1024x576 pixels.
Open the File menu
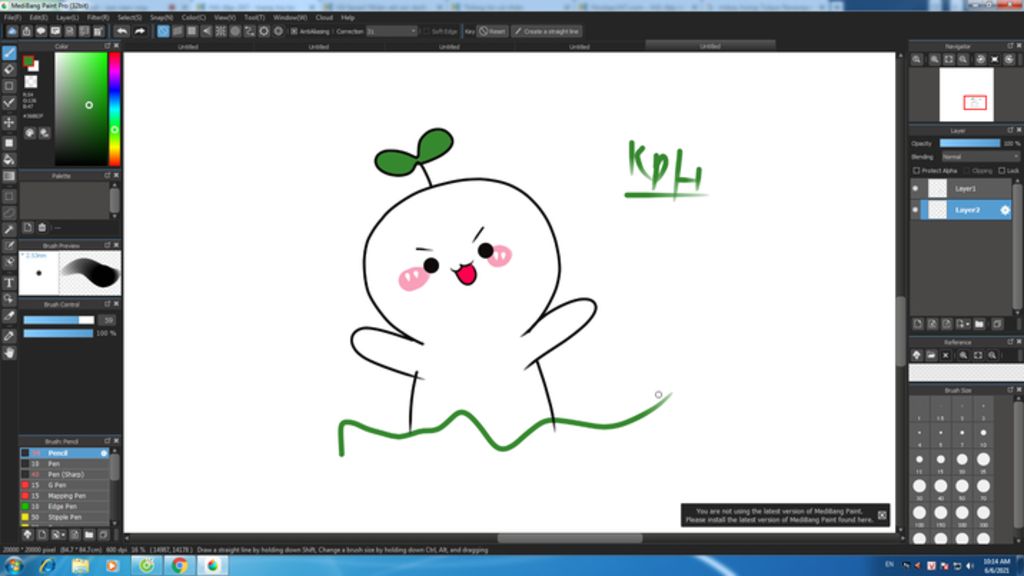[13, 18]
